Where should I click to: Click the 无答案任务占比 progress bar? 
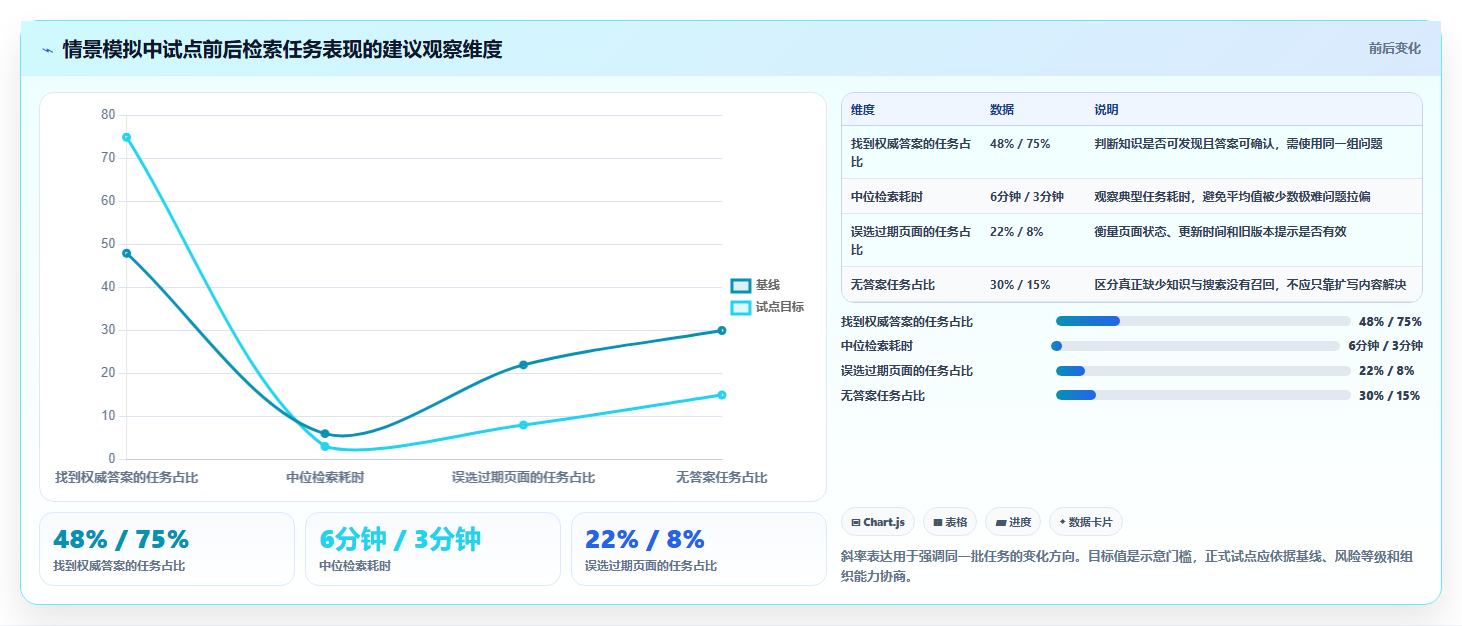pyautogui.click(x=1203, y=396)
